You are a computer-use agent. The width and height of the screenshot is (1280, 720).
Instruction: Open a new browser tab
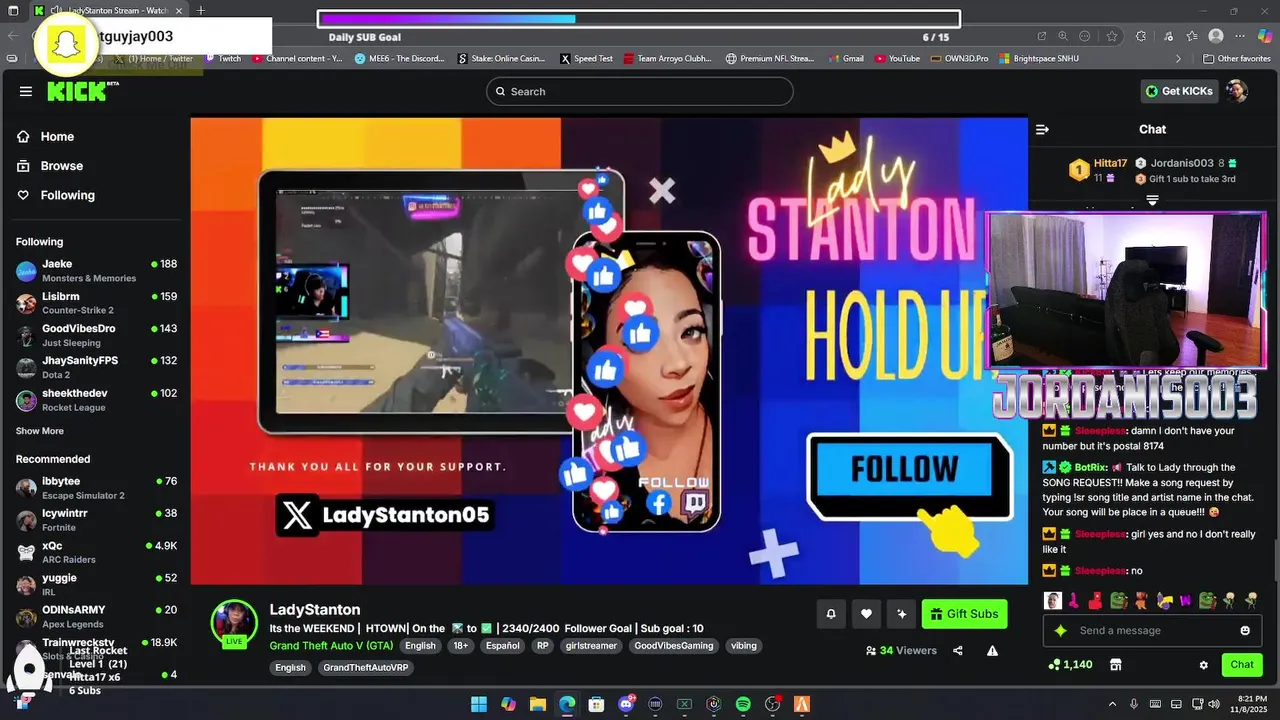pos(201,11)
